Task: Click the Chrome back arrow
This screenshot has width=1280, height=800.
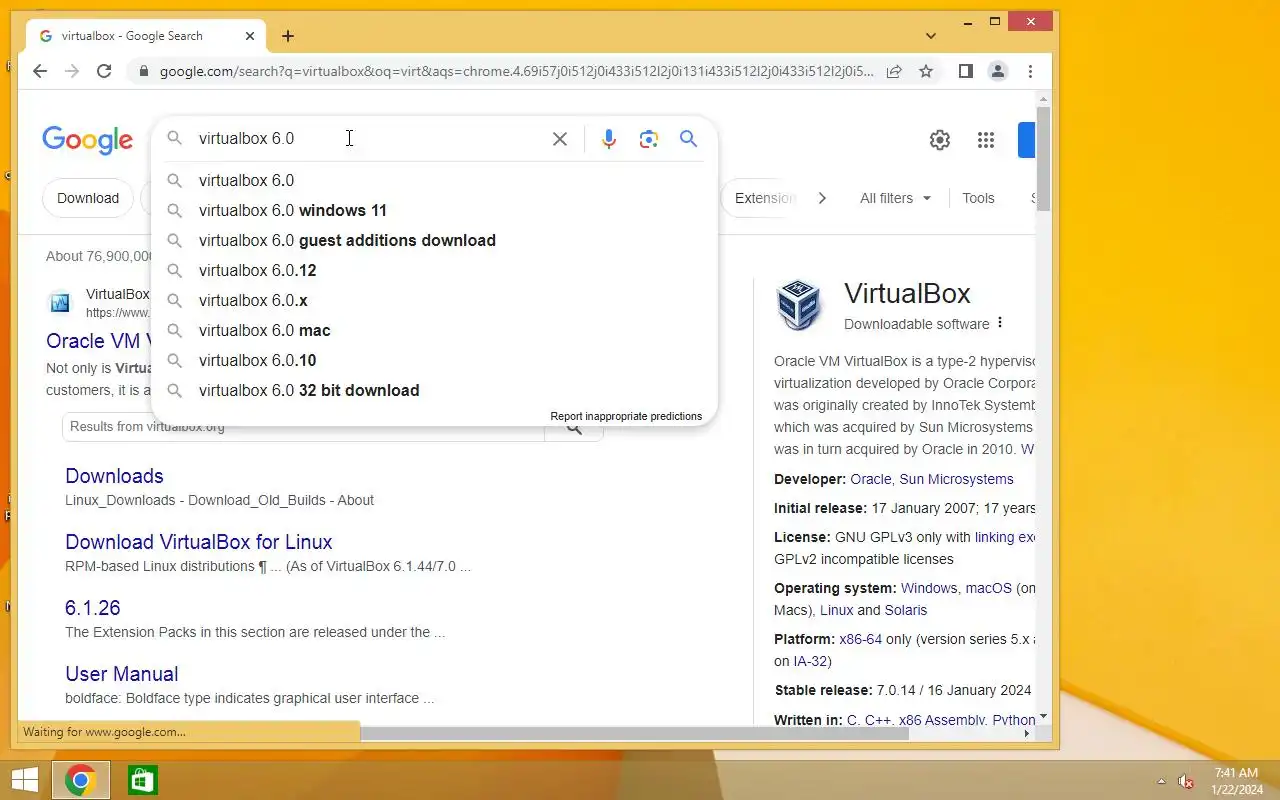Action: pyautogui.click(x=40, y=71)
